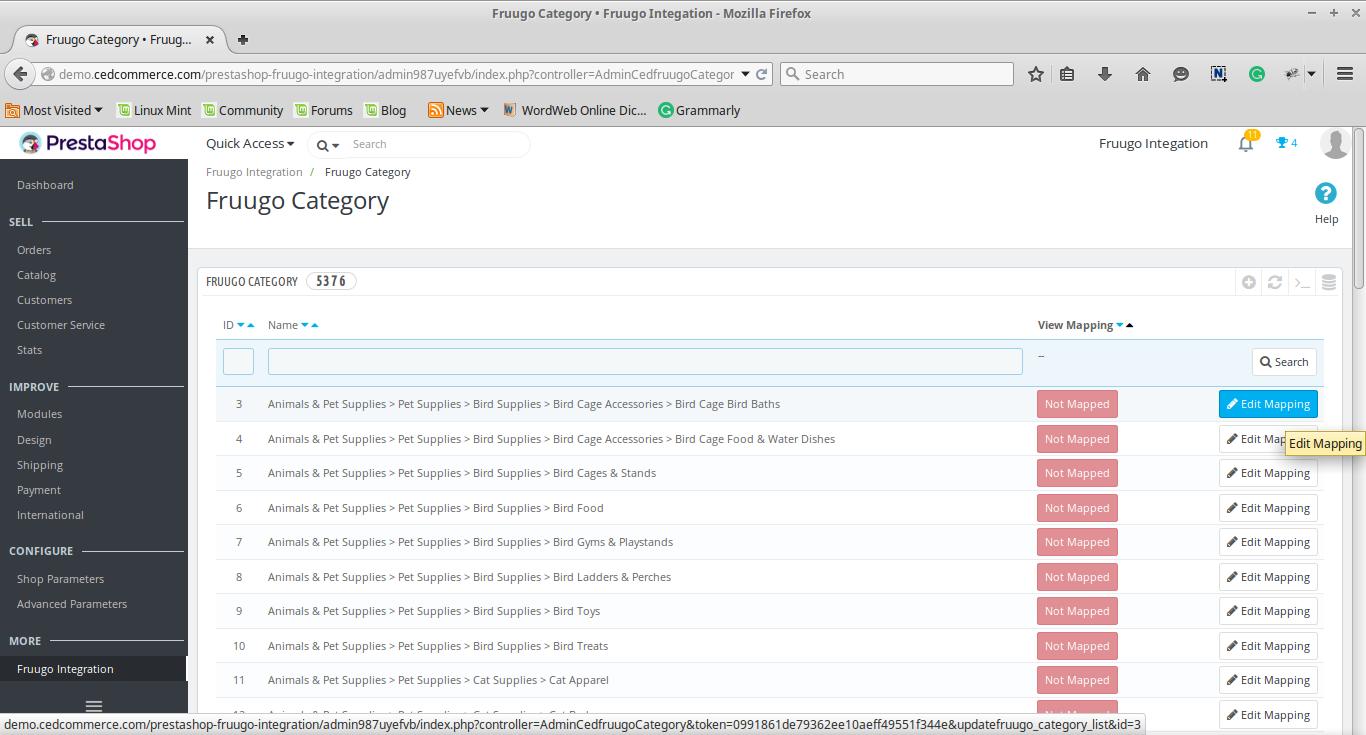Click the Firefox Home icon
The image size is (1366, 735).
coord(1143,74)
